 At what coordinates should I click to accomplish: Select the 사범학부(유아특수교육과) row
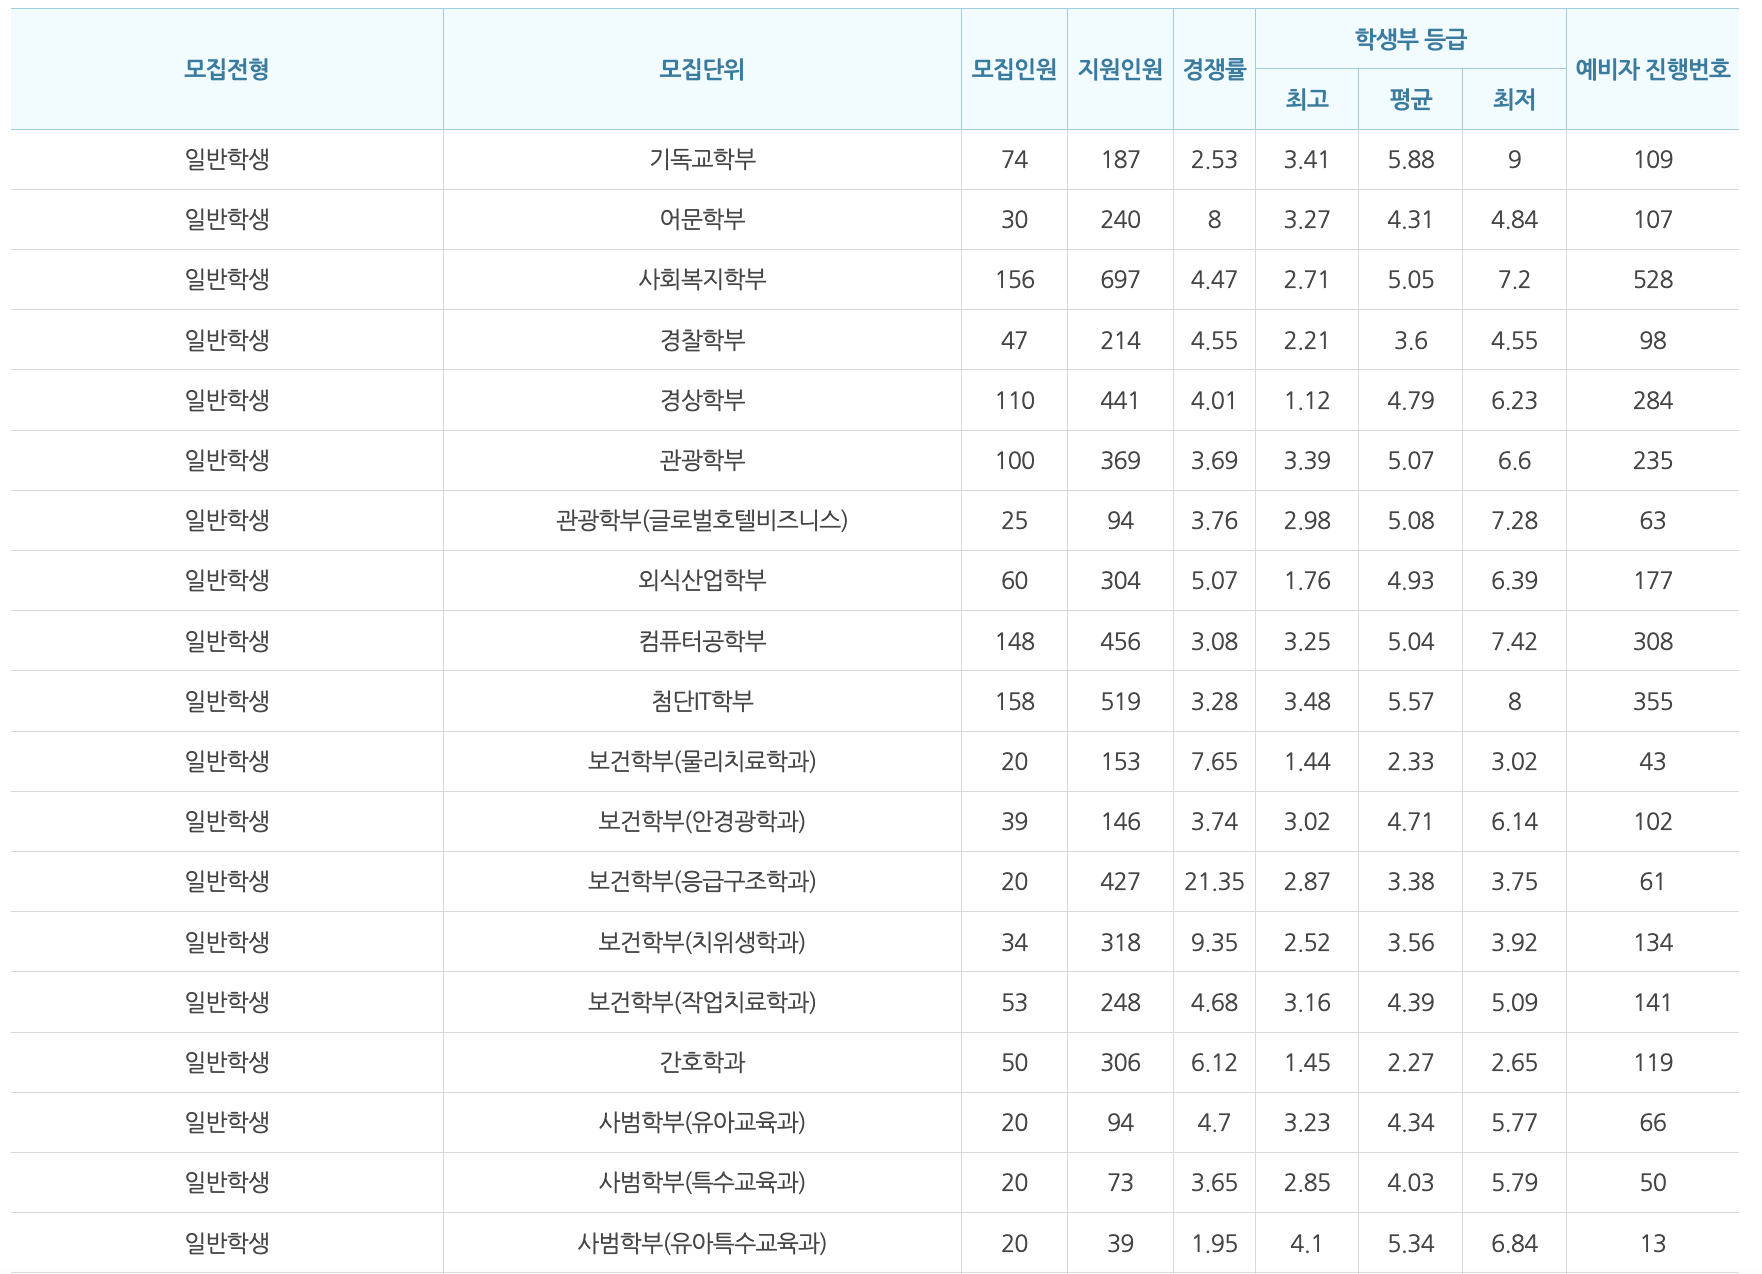700,1242
